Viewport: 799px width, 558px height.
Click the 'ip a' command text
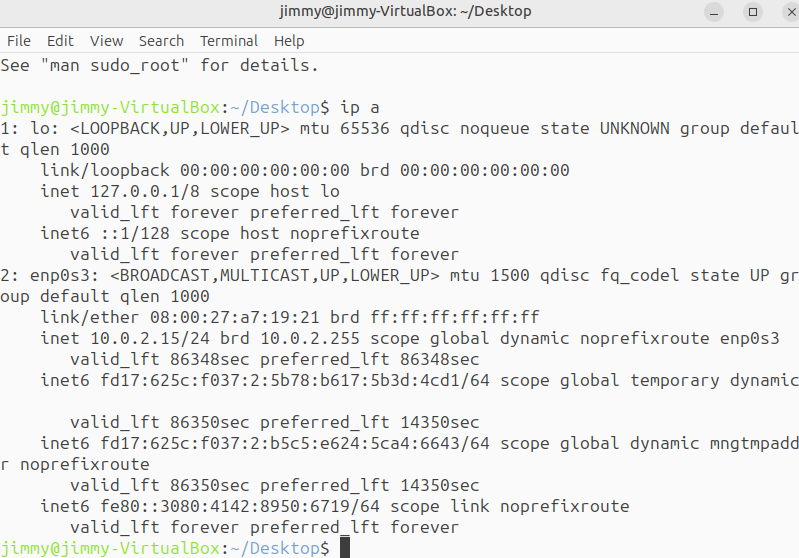tap(360, 108)
